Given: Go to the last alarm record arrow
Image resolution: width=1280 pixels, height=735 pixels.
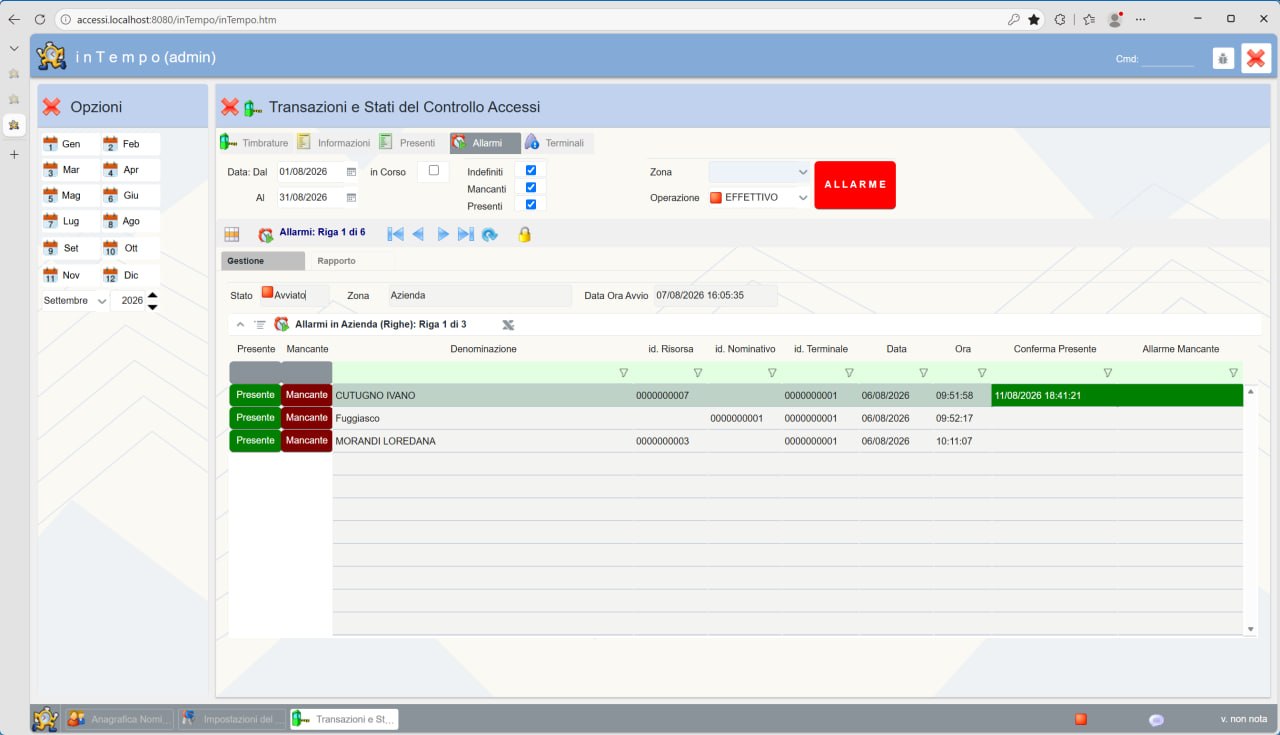Looking at the screenshot, I should tap(465, 234).
